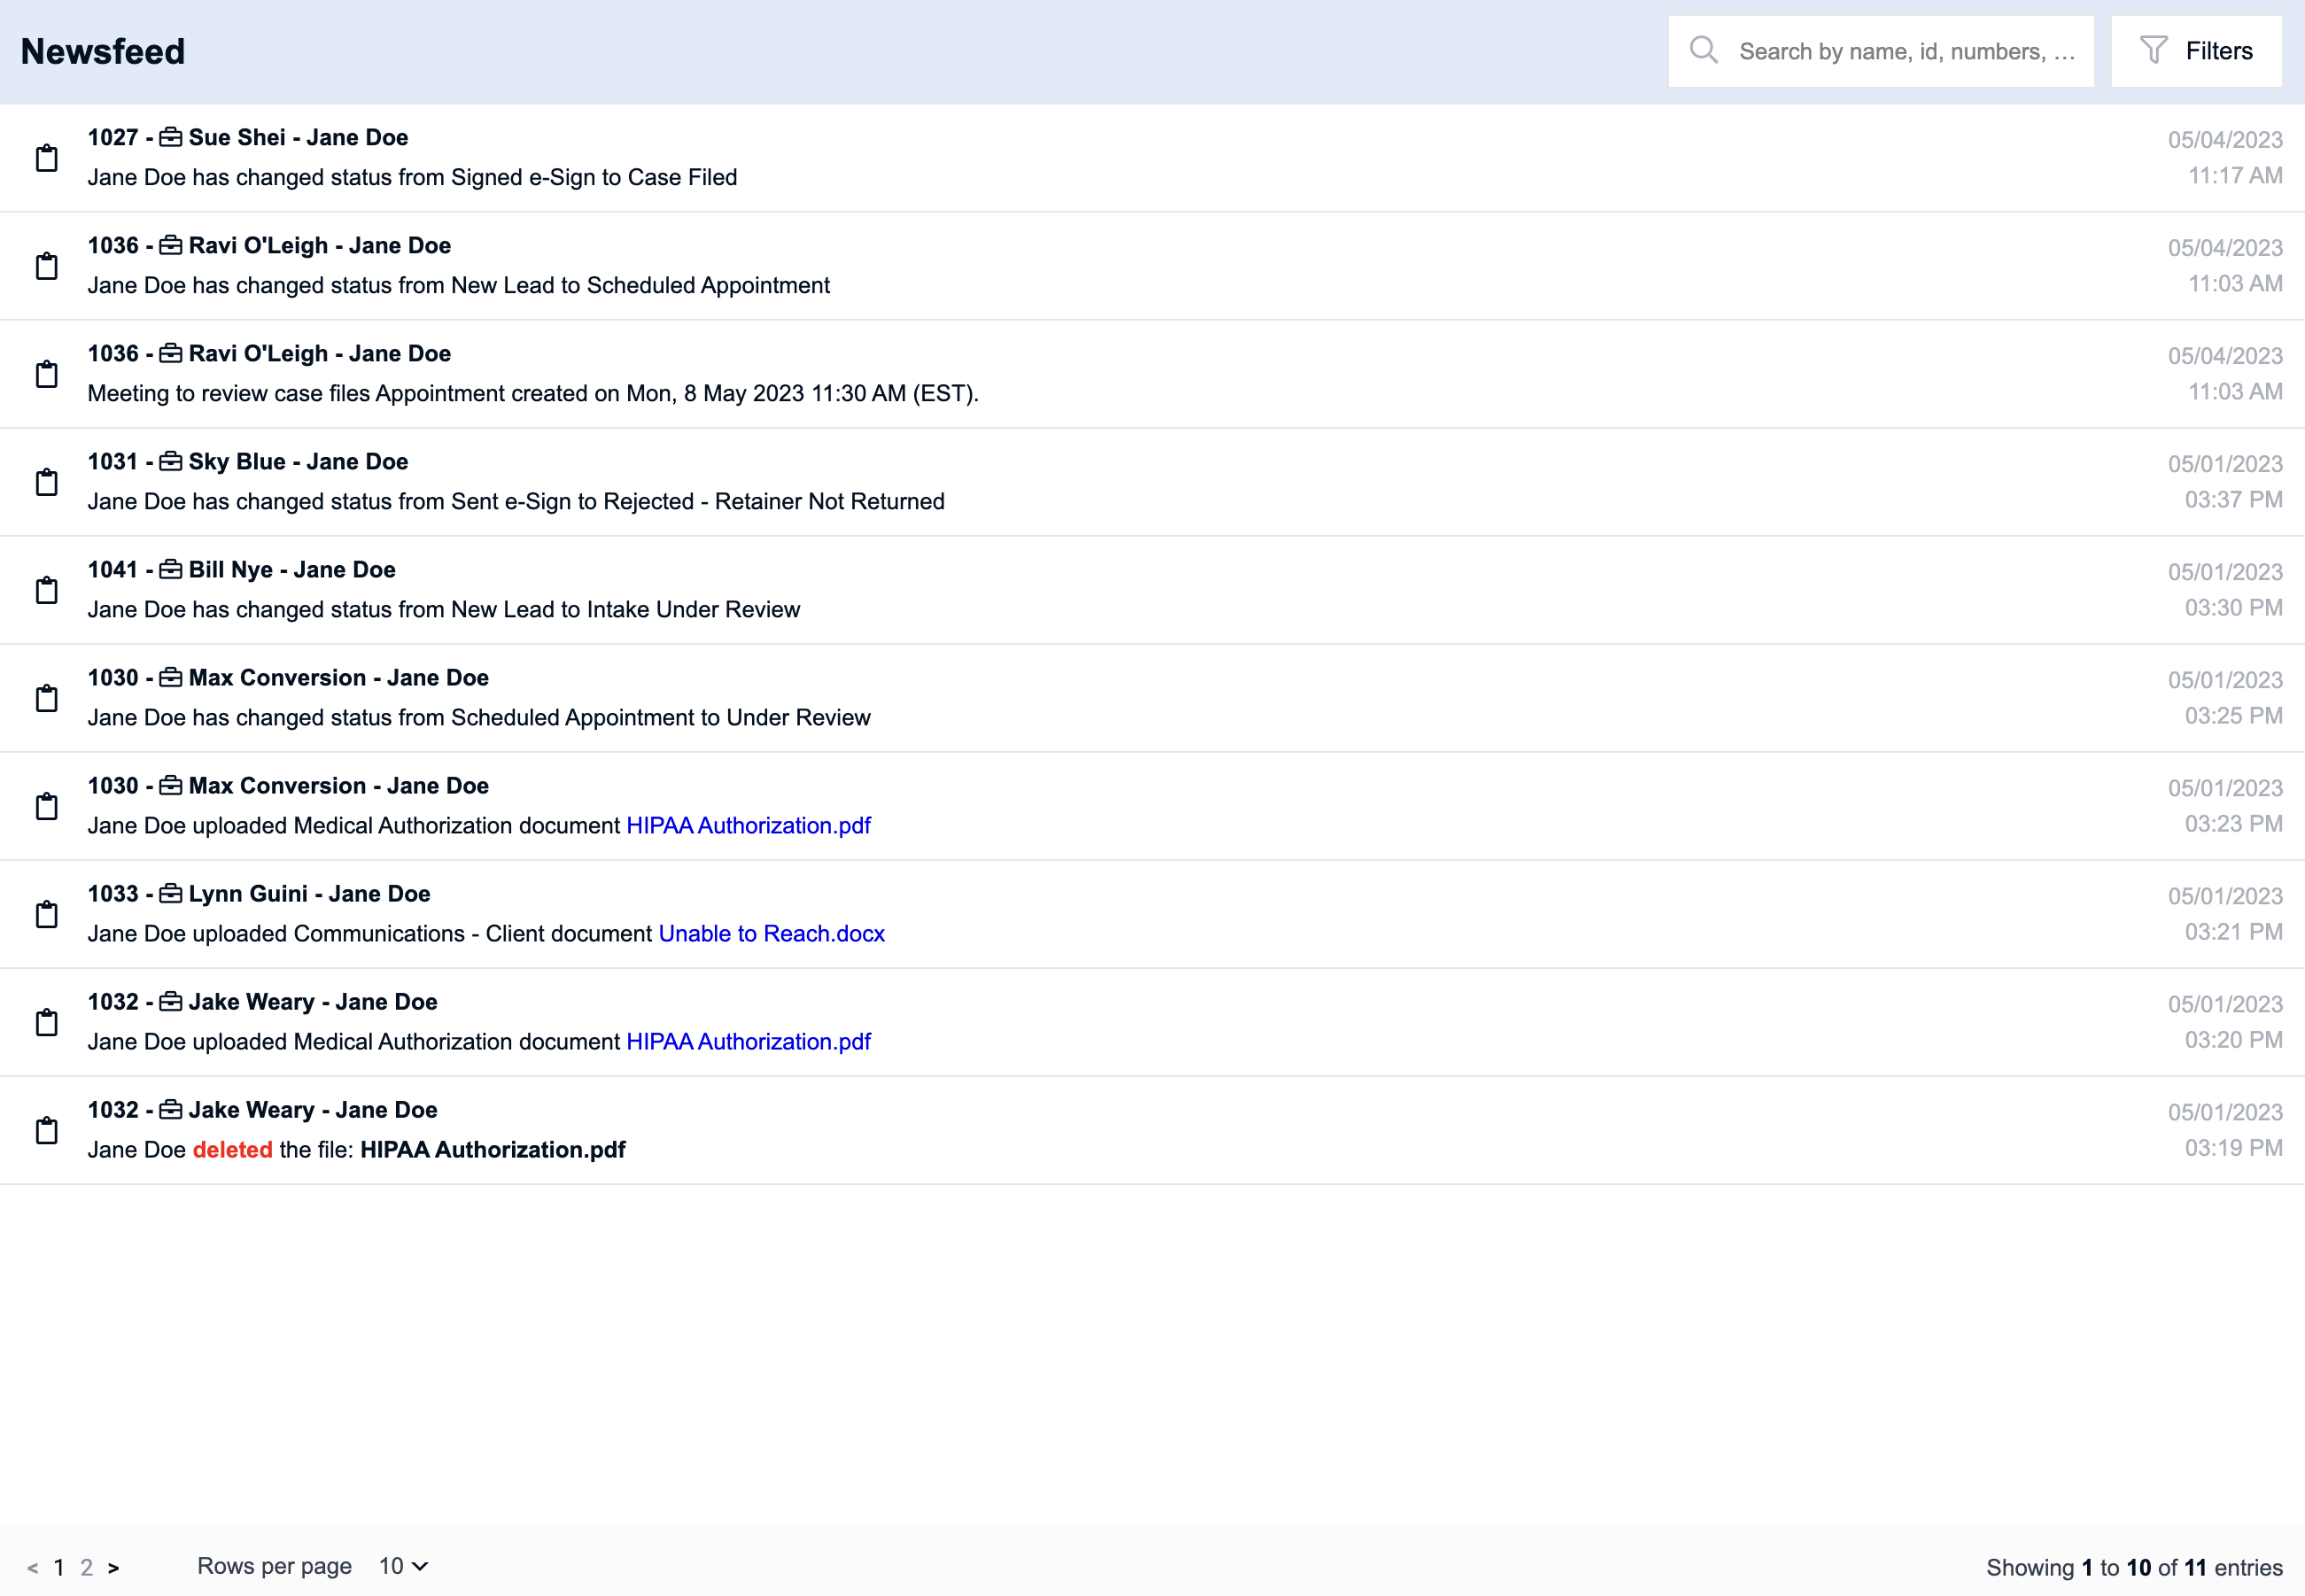The width and height of the screenshot is (2305, 1596).
Task: Open the Filters button
Action: (2196, 51)
